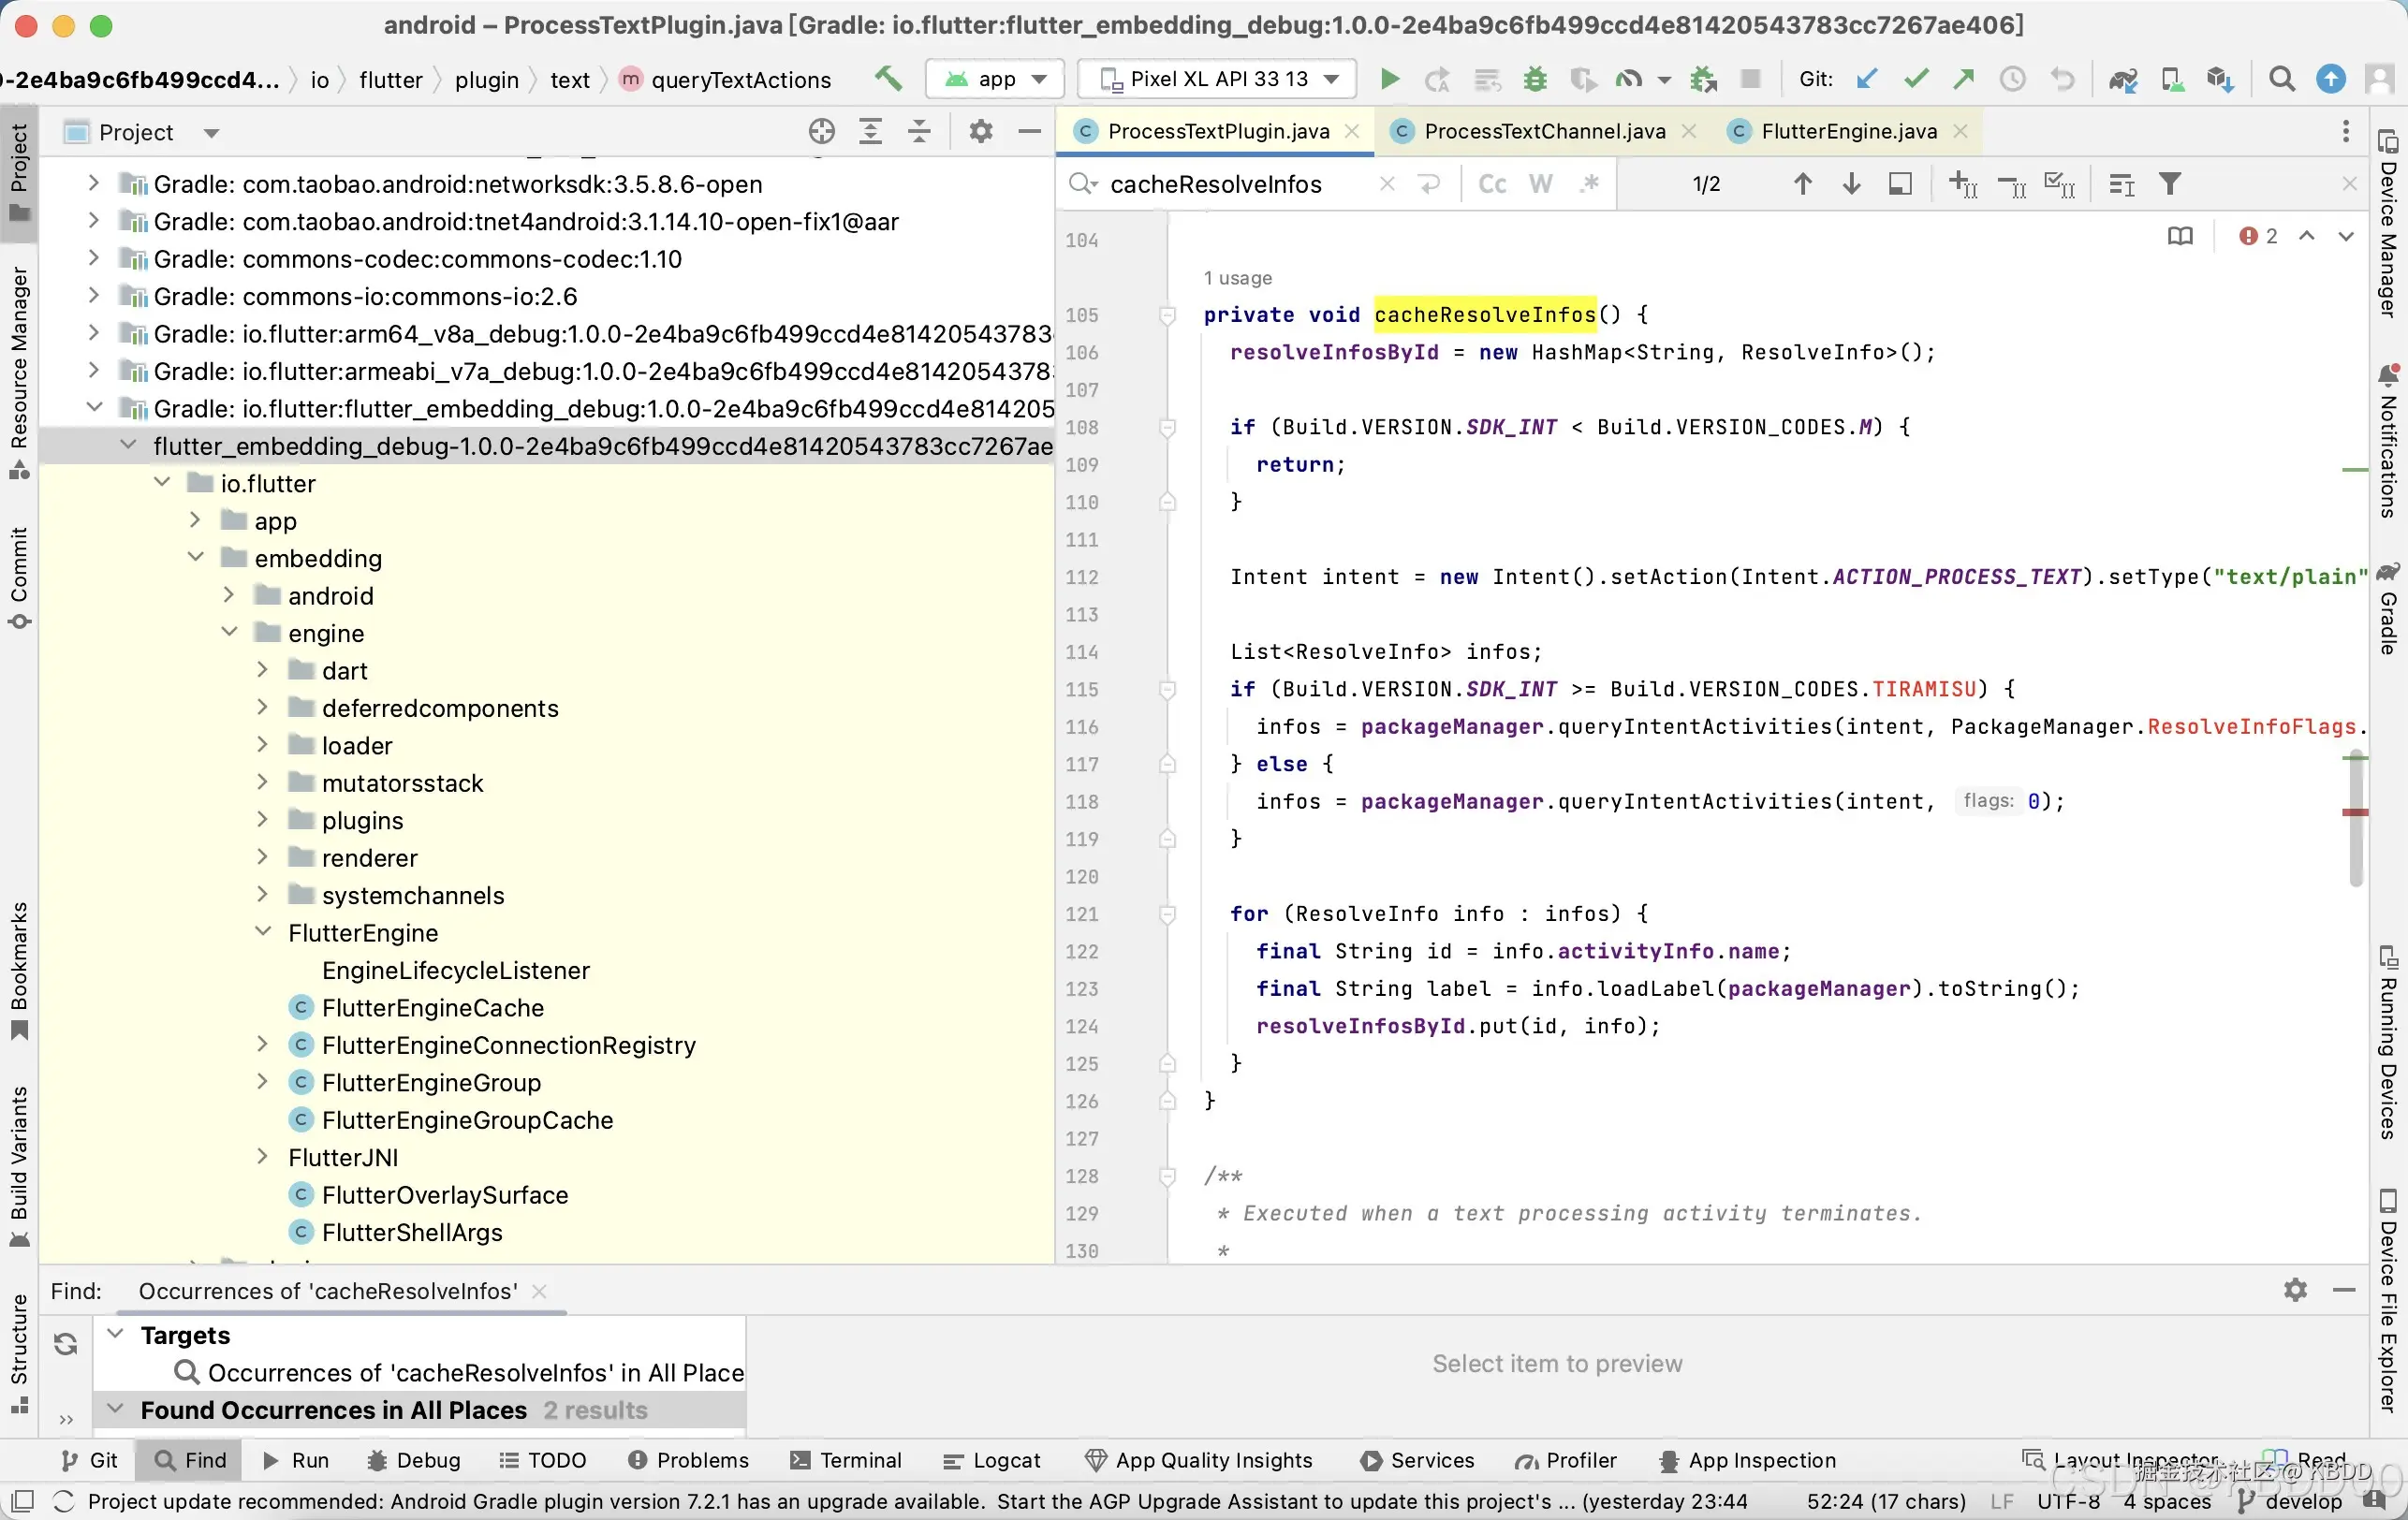2408x1520 pixels.
Task: Click the Git update project arrow
Action: click(x=1866, y=79)
